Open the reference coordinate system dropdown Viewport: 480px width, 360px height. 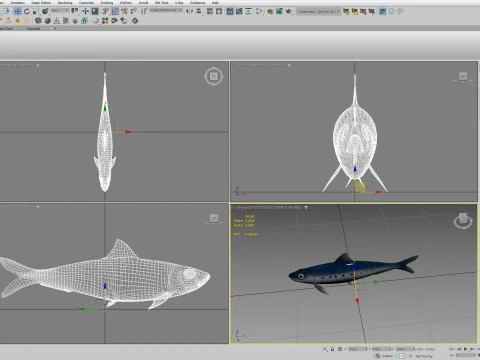tap(60, 10)
